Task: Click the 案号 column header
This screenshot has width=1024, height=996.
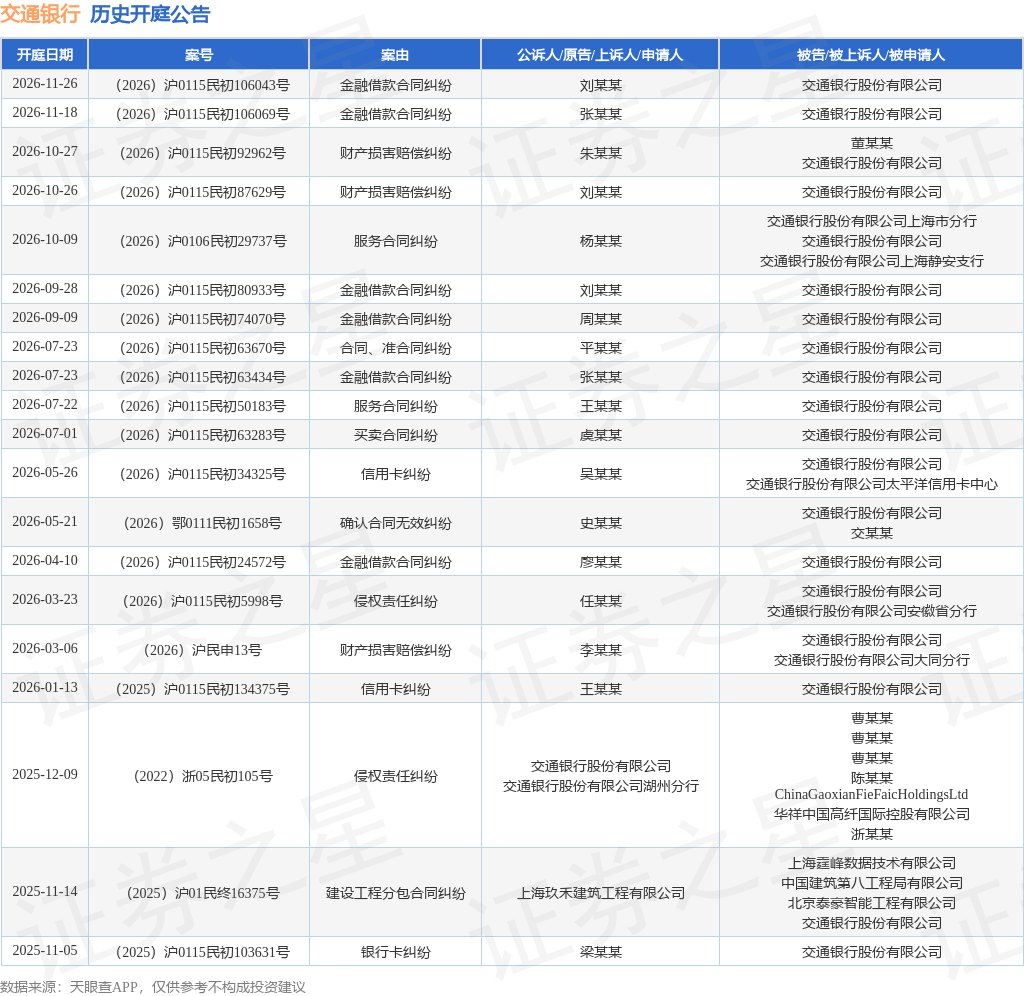Action: coord(199,55)
